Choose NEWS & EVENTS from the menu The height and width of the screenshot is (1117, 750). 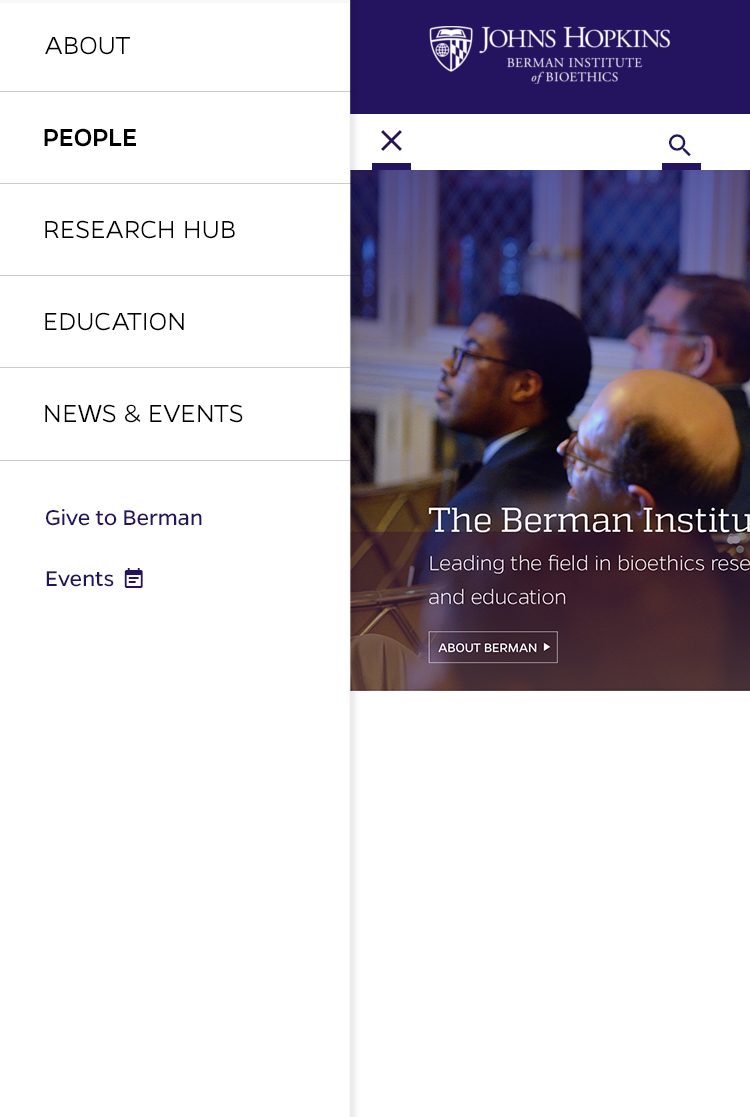(x=175, y=414)
